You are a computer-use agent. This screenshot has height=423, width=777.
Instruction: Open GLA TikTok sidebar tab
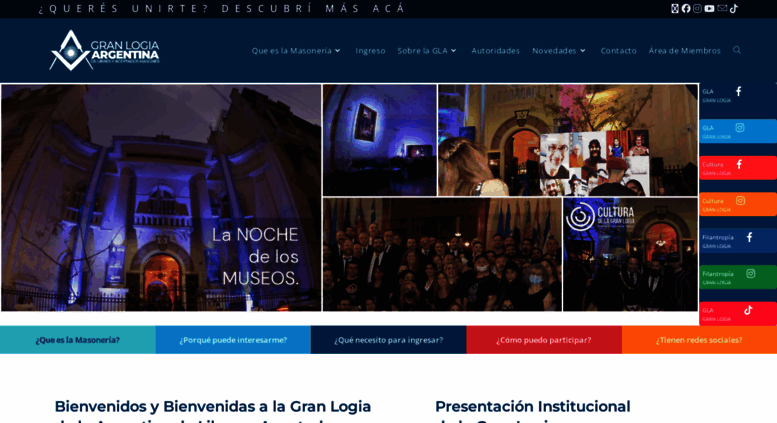738,314
